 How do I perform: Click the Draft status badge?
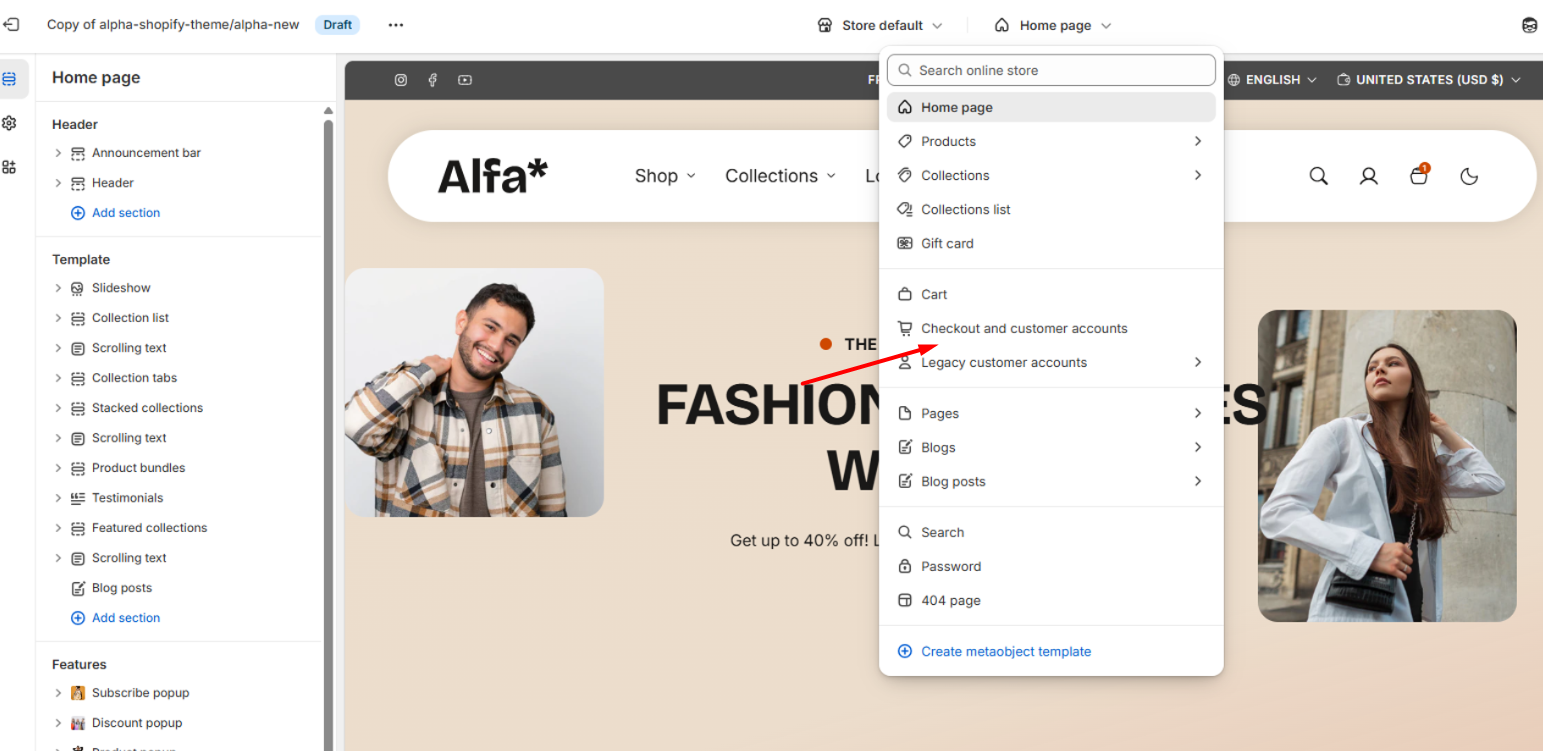pyautogui.click(x=338, y=25)
